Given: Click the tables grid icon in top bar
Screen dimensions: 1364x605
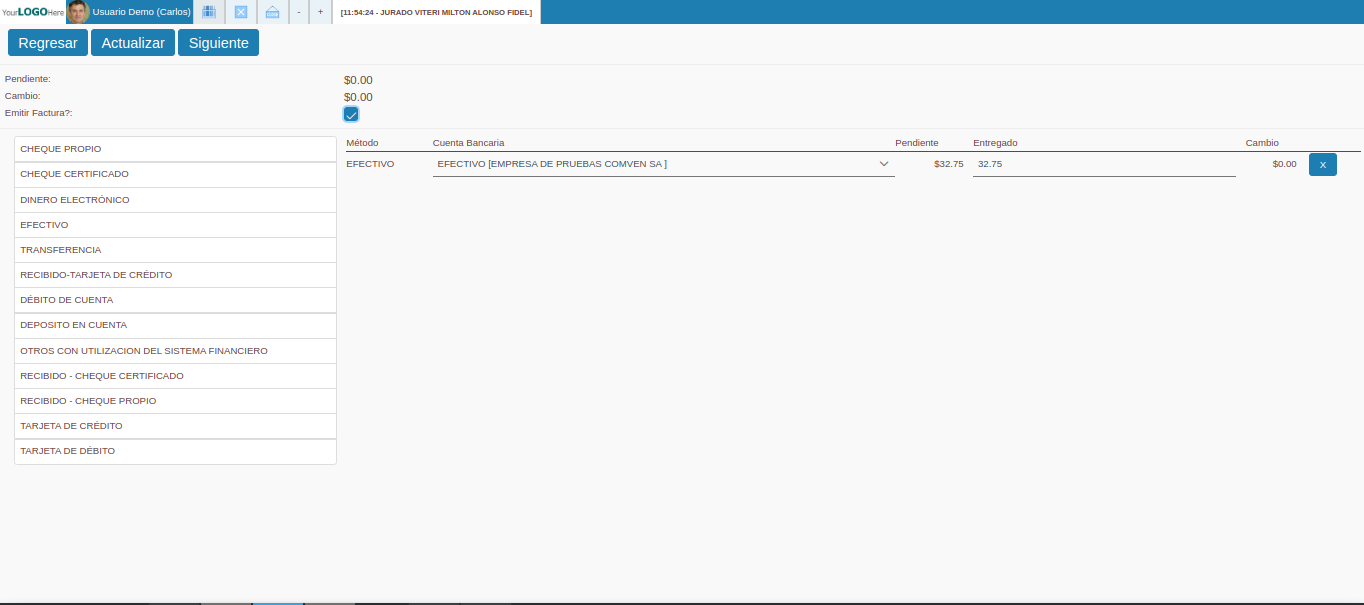Looking at the screenshot, I should point(208,12).
